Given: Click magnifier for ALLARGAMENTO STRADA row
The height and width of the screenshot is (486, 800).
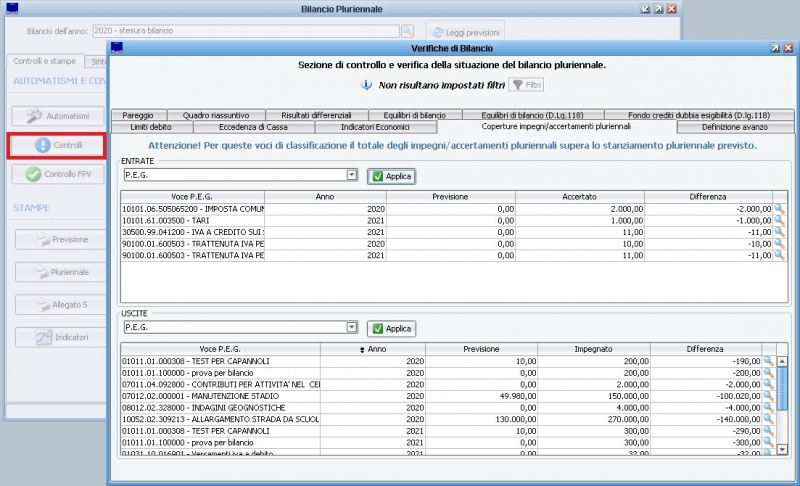Looking at the screenshot, I should tap(769, 420).
